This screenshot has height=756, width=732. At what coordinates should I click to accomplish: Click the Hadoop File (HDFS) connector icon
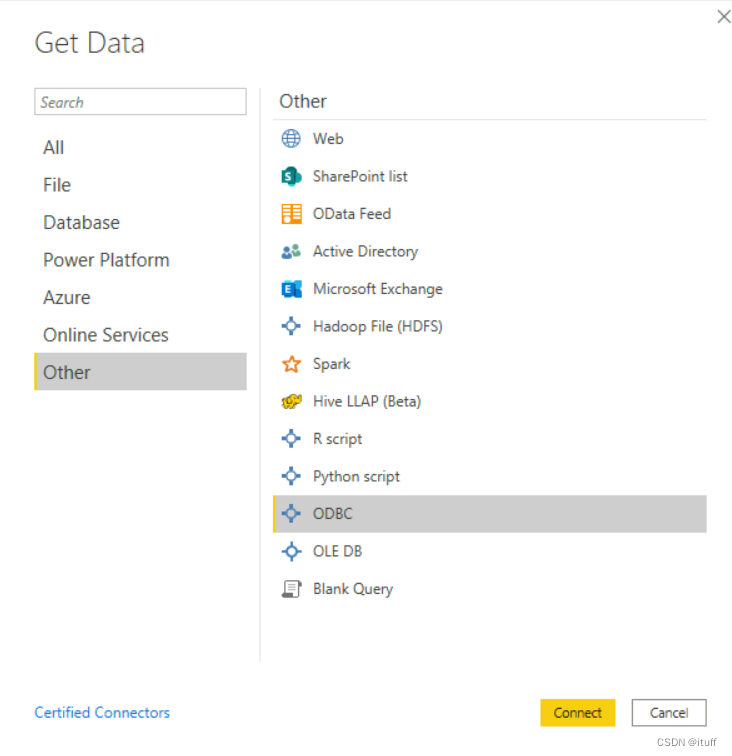tap(291, 326)
